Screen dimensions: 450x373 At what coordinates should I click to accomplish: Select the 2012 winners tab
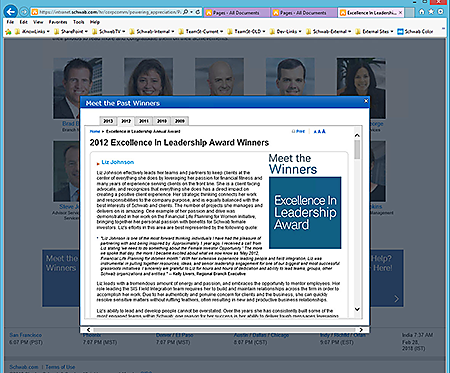point(126,121)
